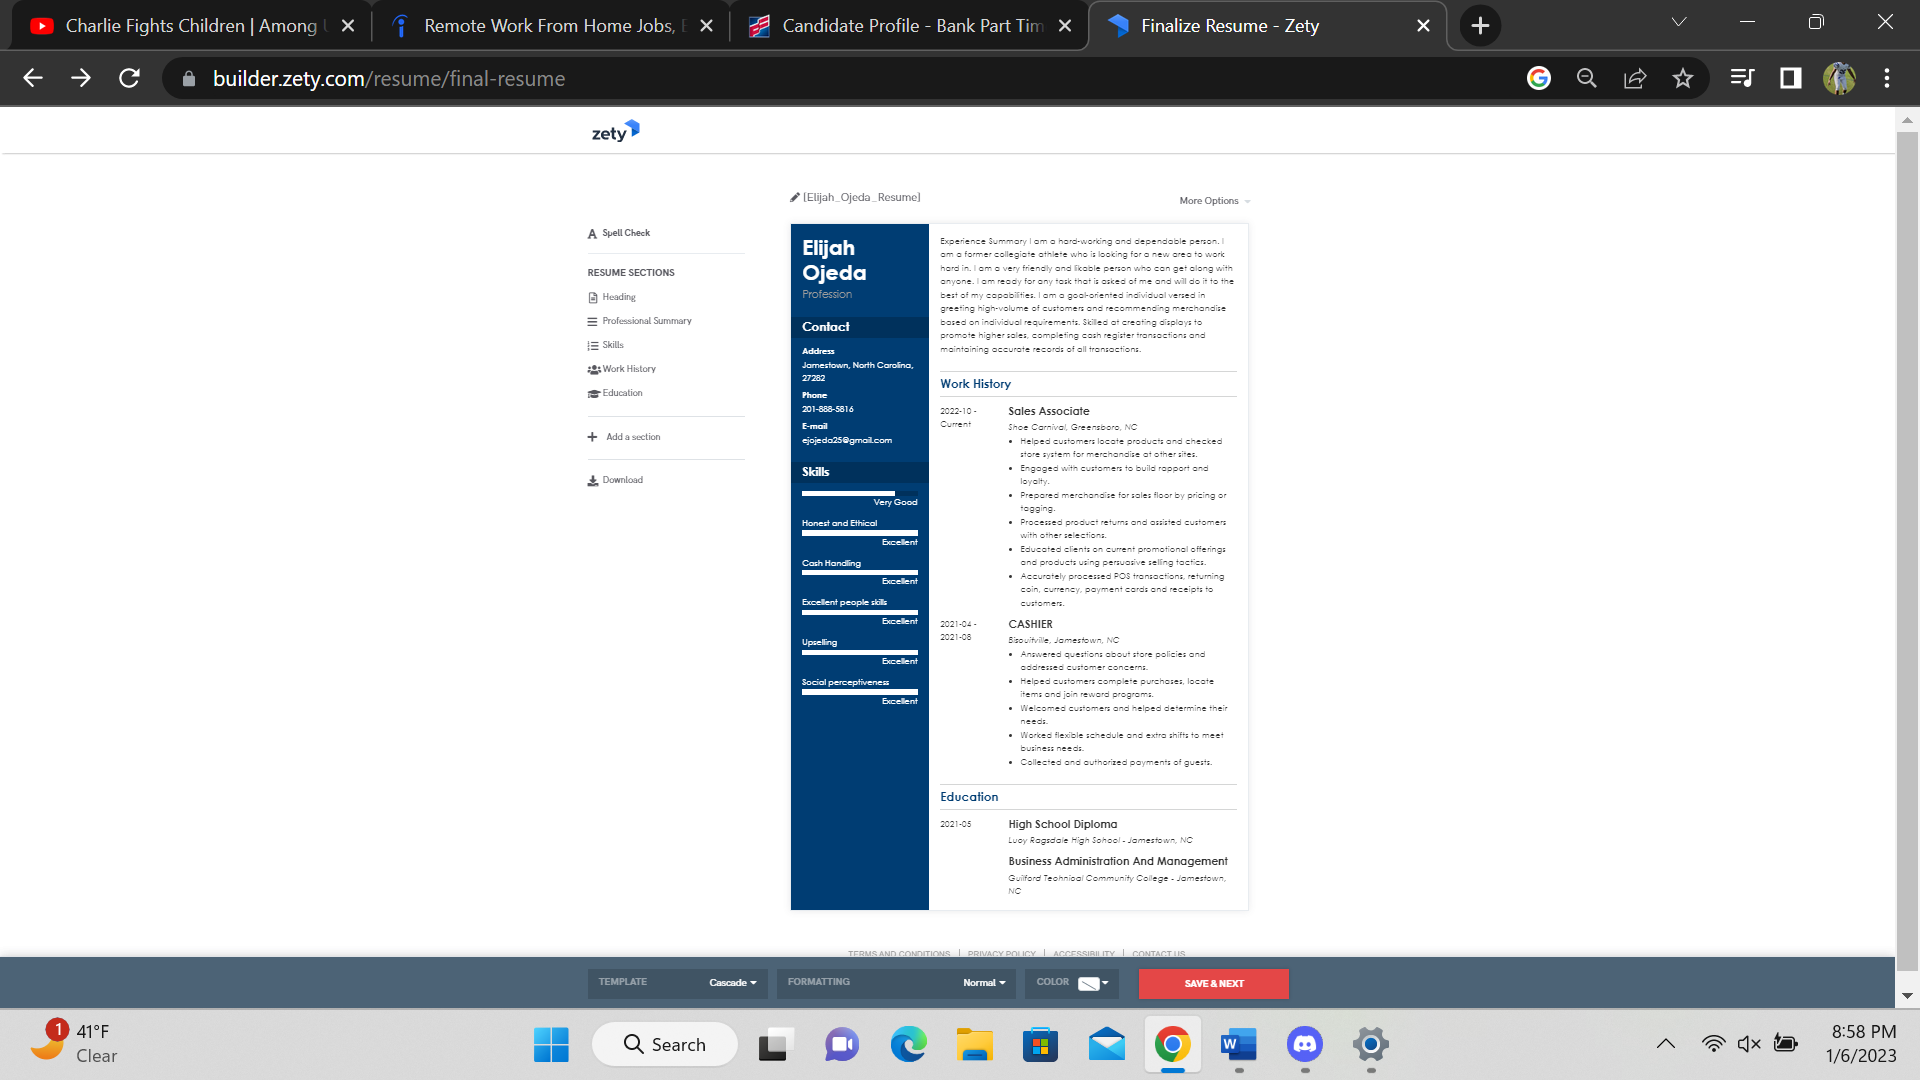
Task: Open the Chrome three-dot menu
Action: (x=1887, y=78)
